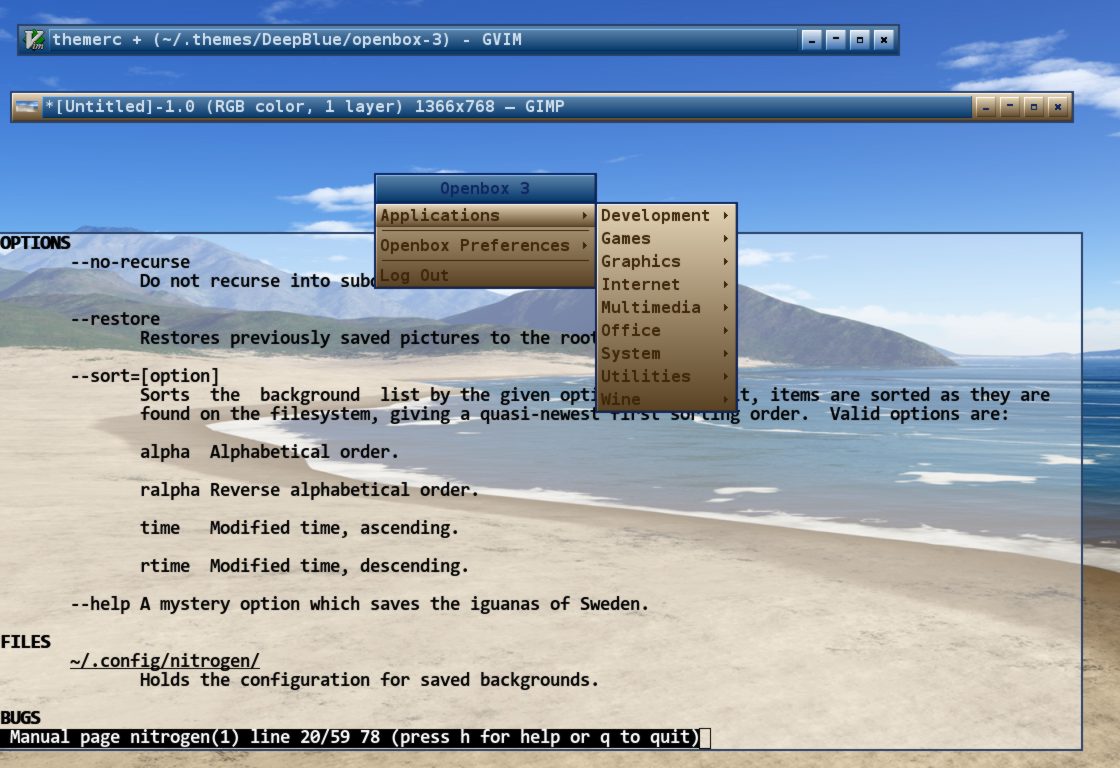
Task: Click the FILES heading
Action: click(25, 642)
